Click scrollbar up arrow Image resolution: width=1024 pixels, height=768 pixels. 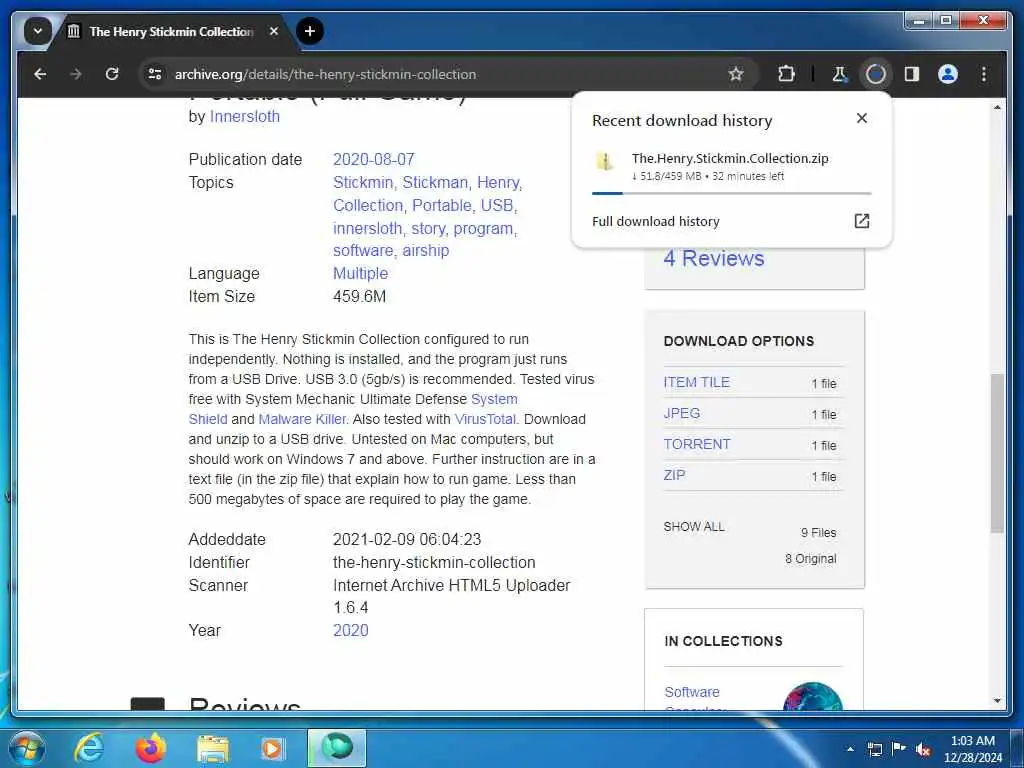pyautogui.click(x=997, y=106)
